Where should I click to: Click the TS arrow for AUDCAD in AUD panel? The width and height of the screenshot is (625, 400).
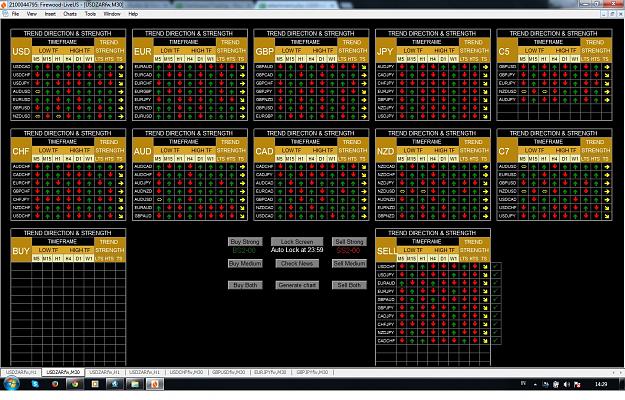tap(242, 167)
